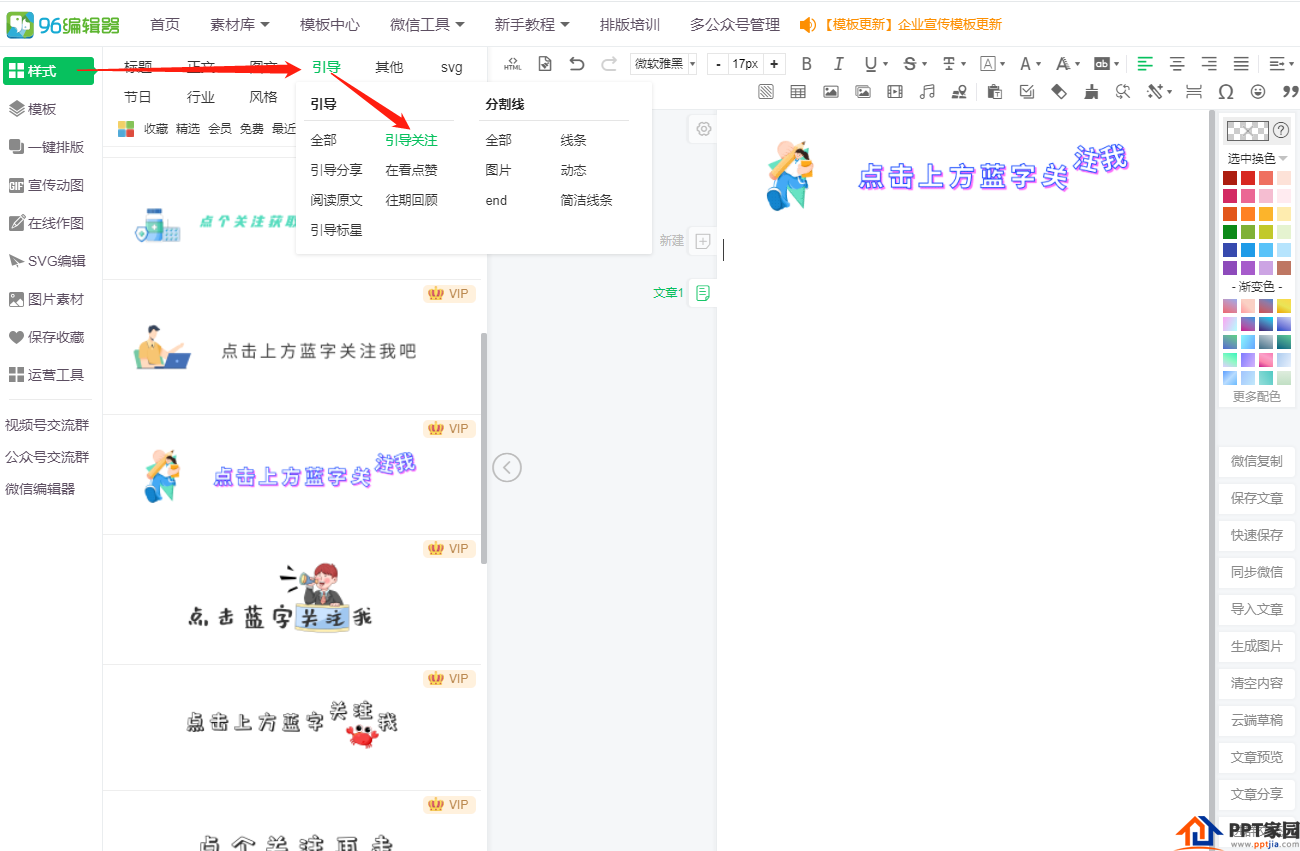Insert a special character Omega
The height and width of the screenshot is (851, 1300).
click(x=1226, y=92)
